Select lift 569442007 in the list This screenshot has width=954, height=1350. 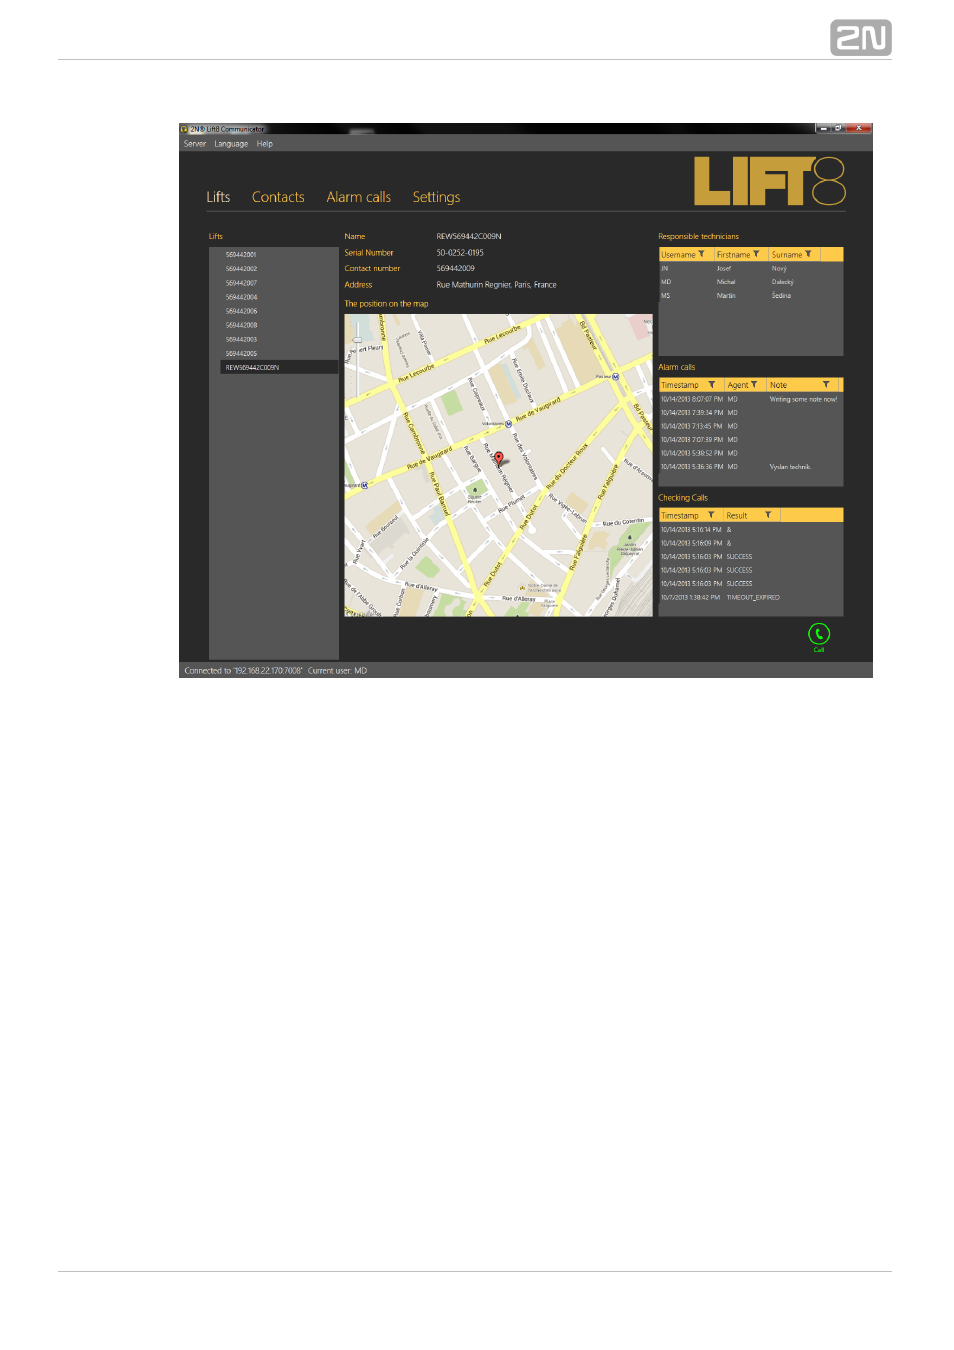279,283
